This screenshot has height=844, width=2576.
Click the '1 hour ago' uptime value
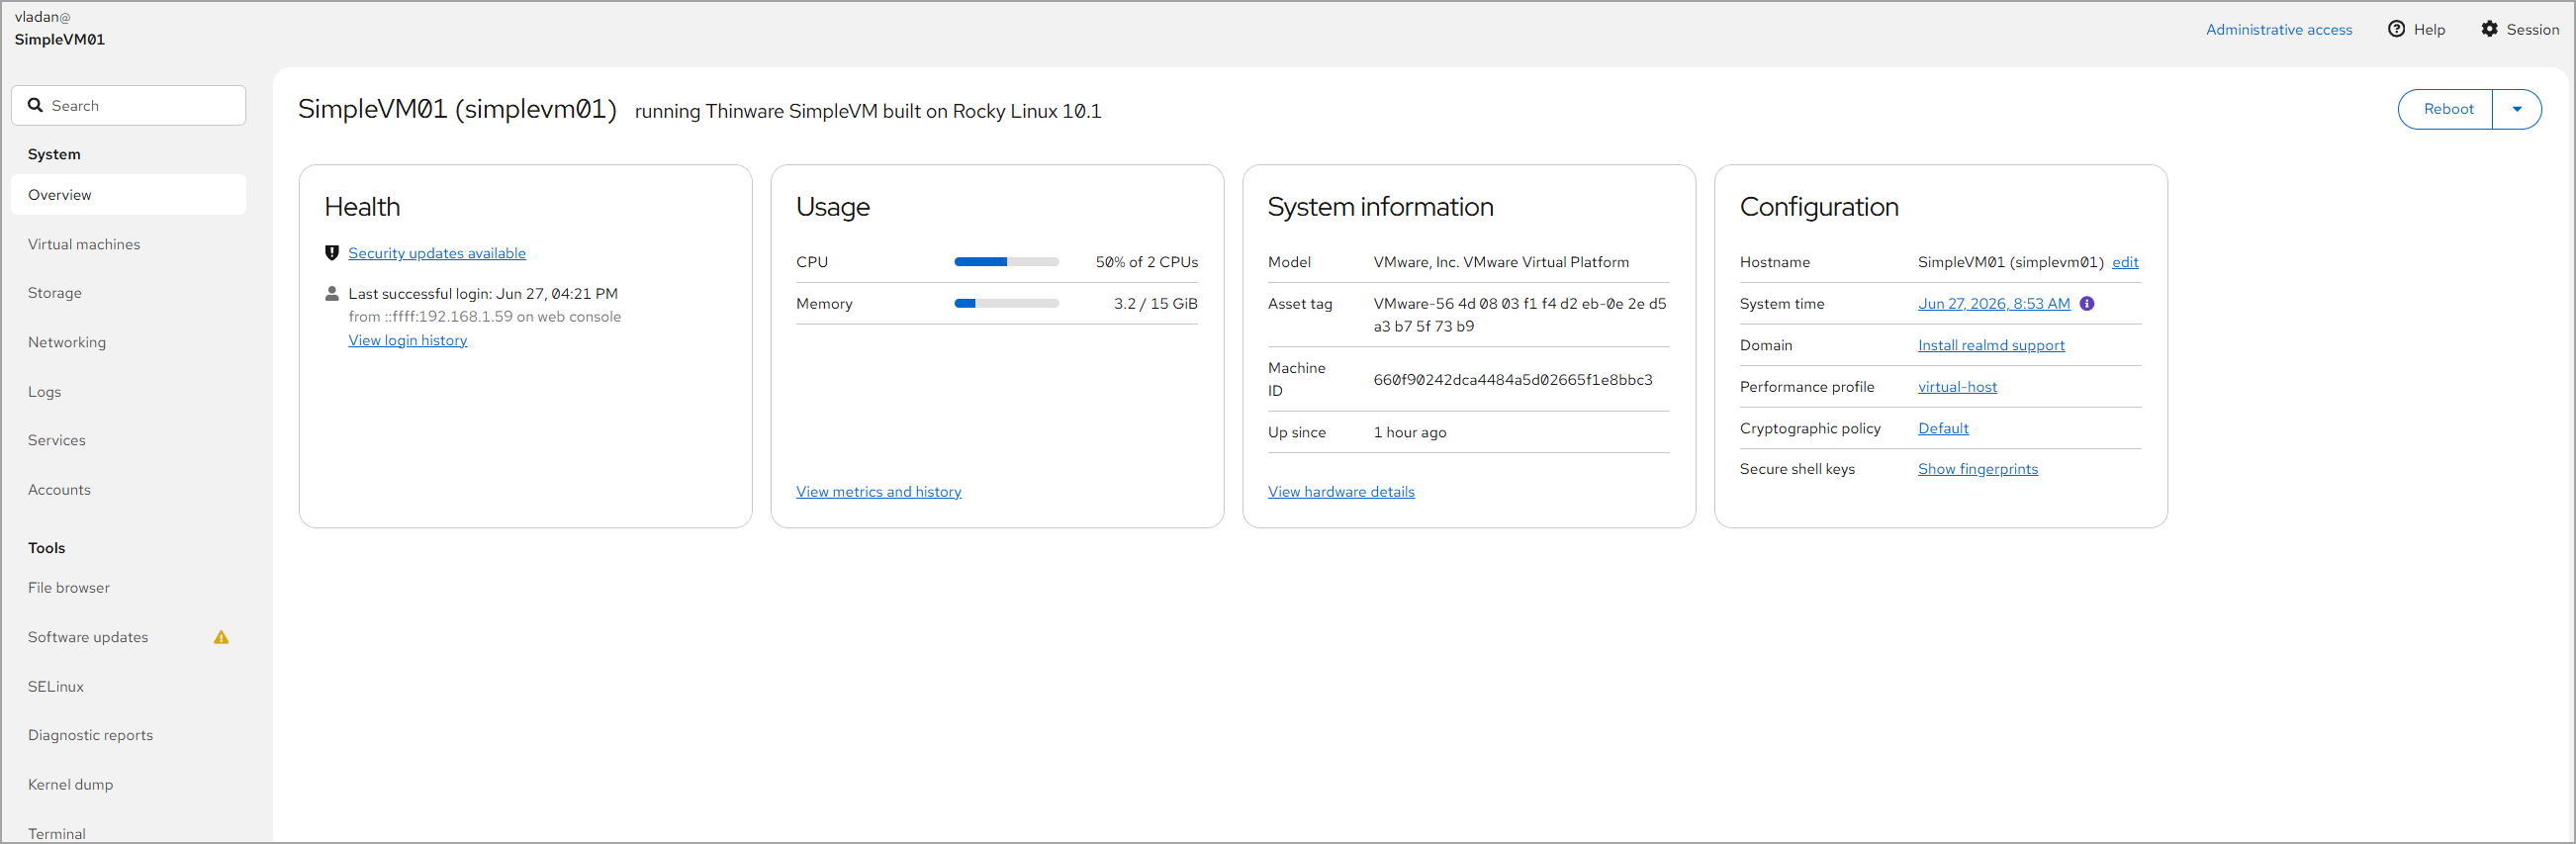pyautogui.click(x=1410, y=433)
